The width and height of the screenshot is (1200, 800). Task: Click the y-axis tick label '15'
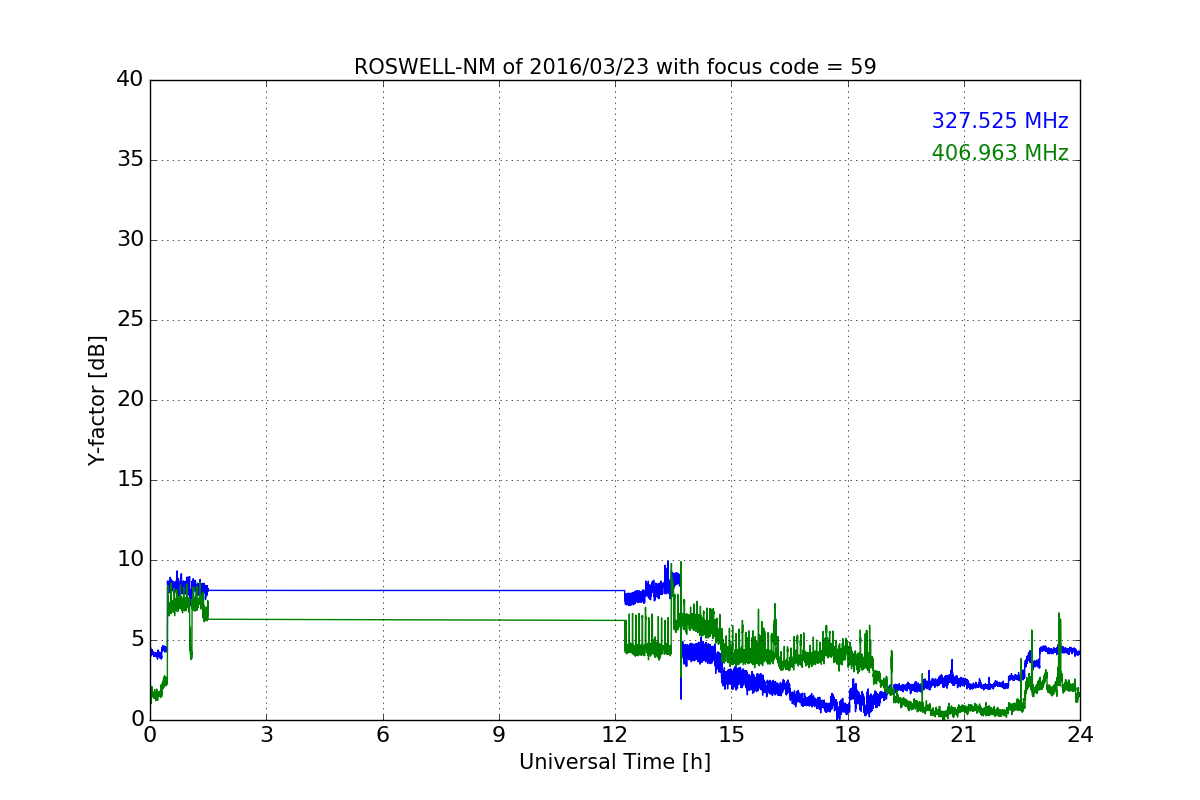point(130,480)
